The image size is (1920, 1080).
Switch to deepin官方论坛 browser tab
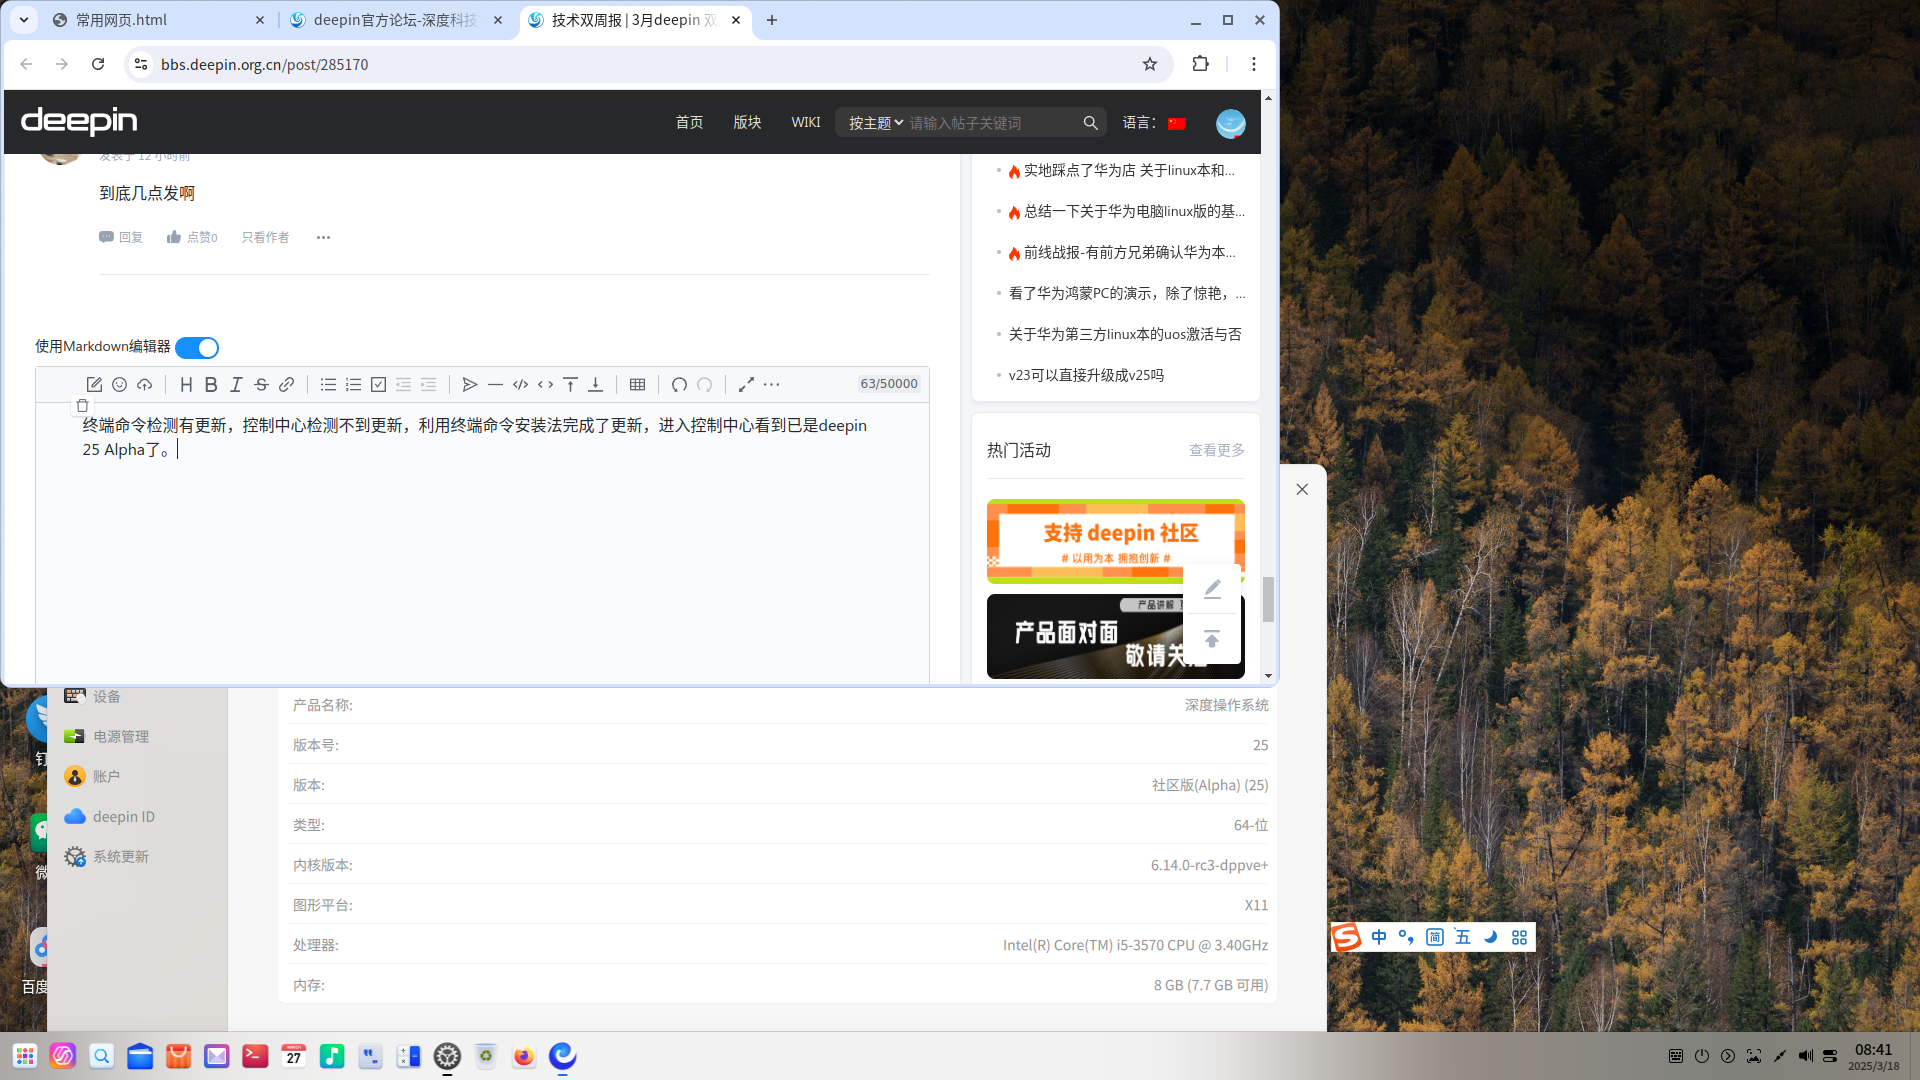point(396,20)
